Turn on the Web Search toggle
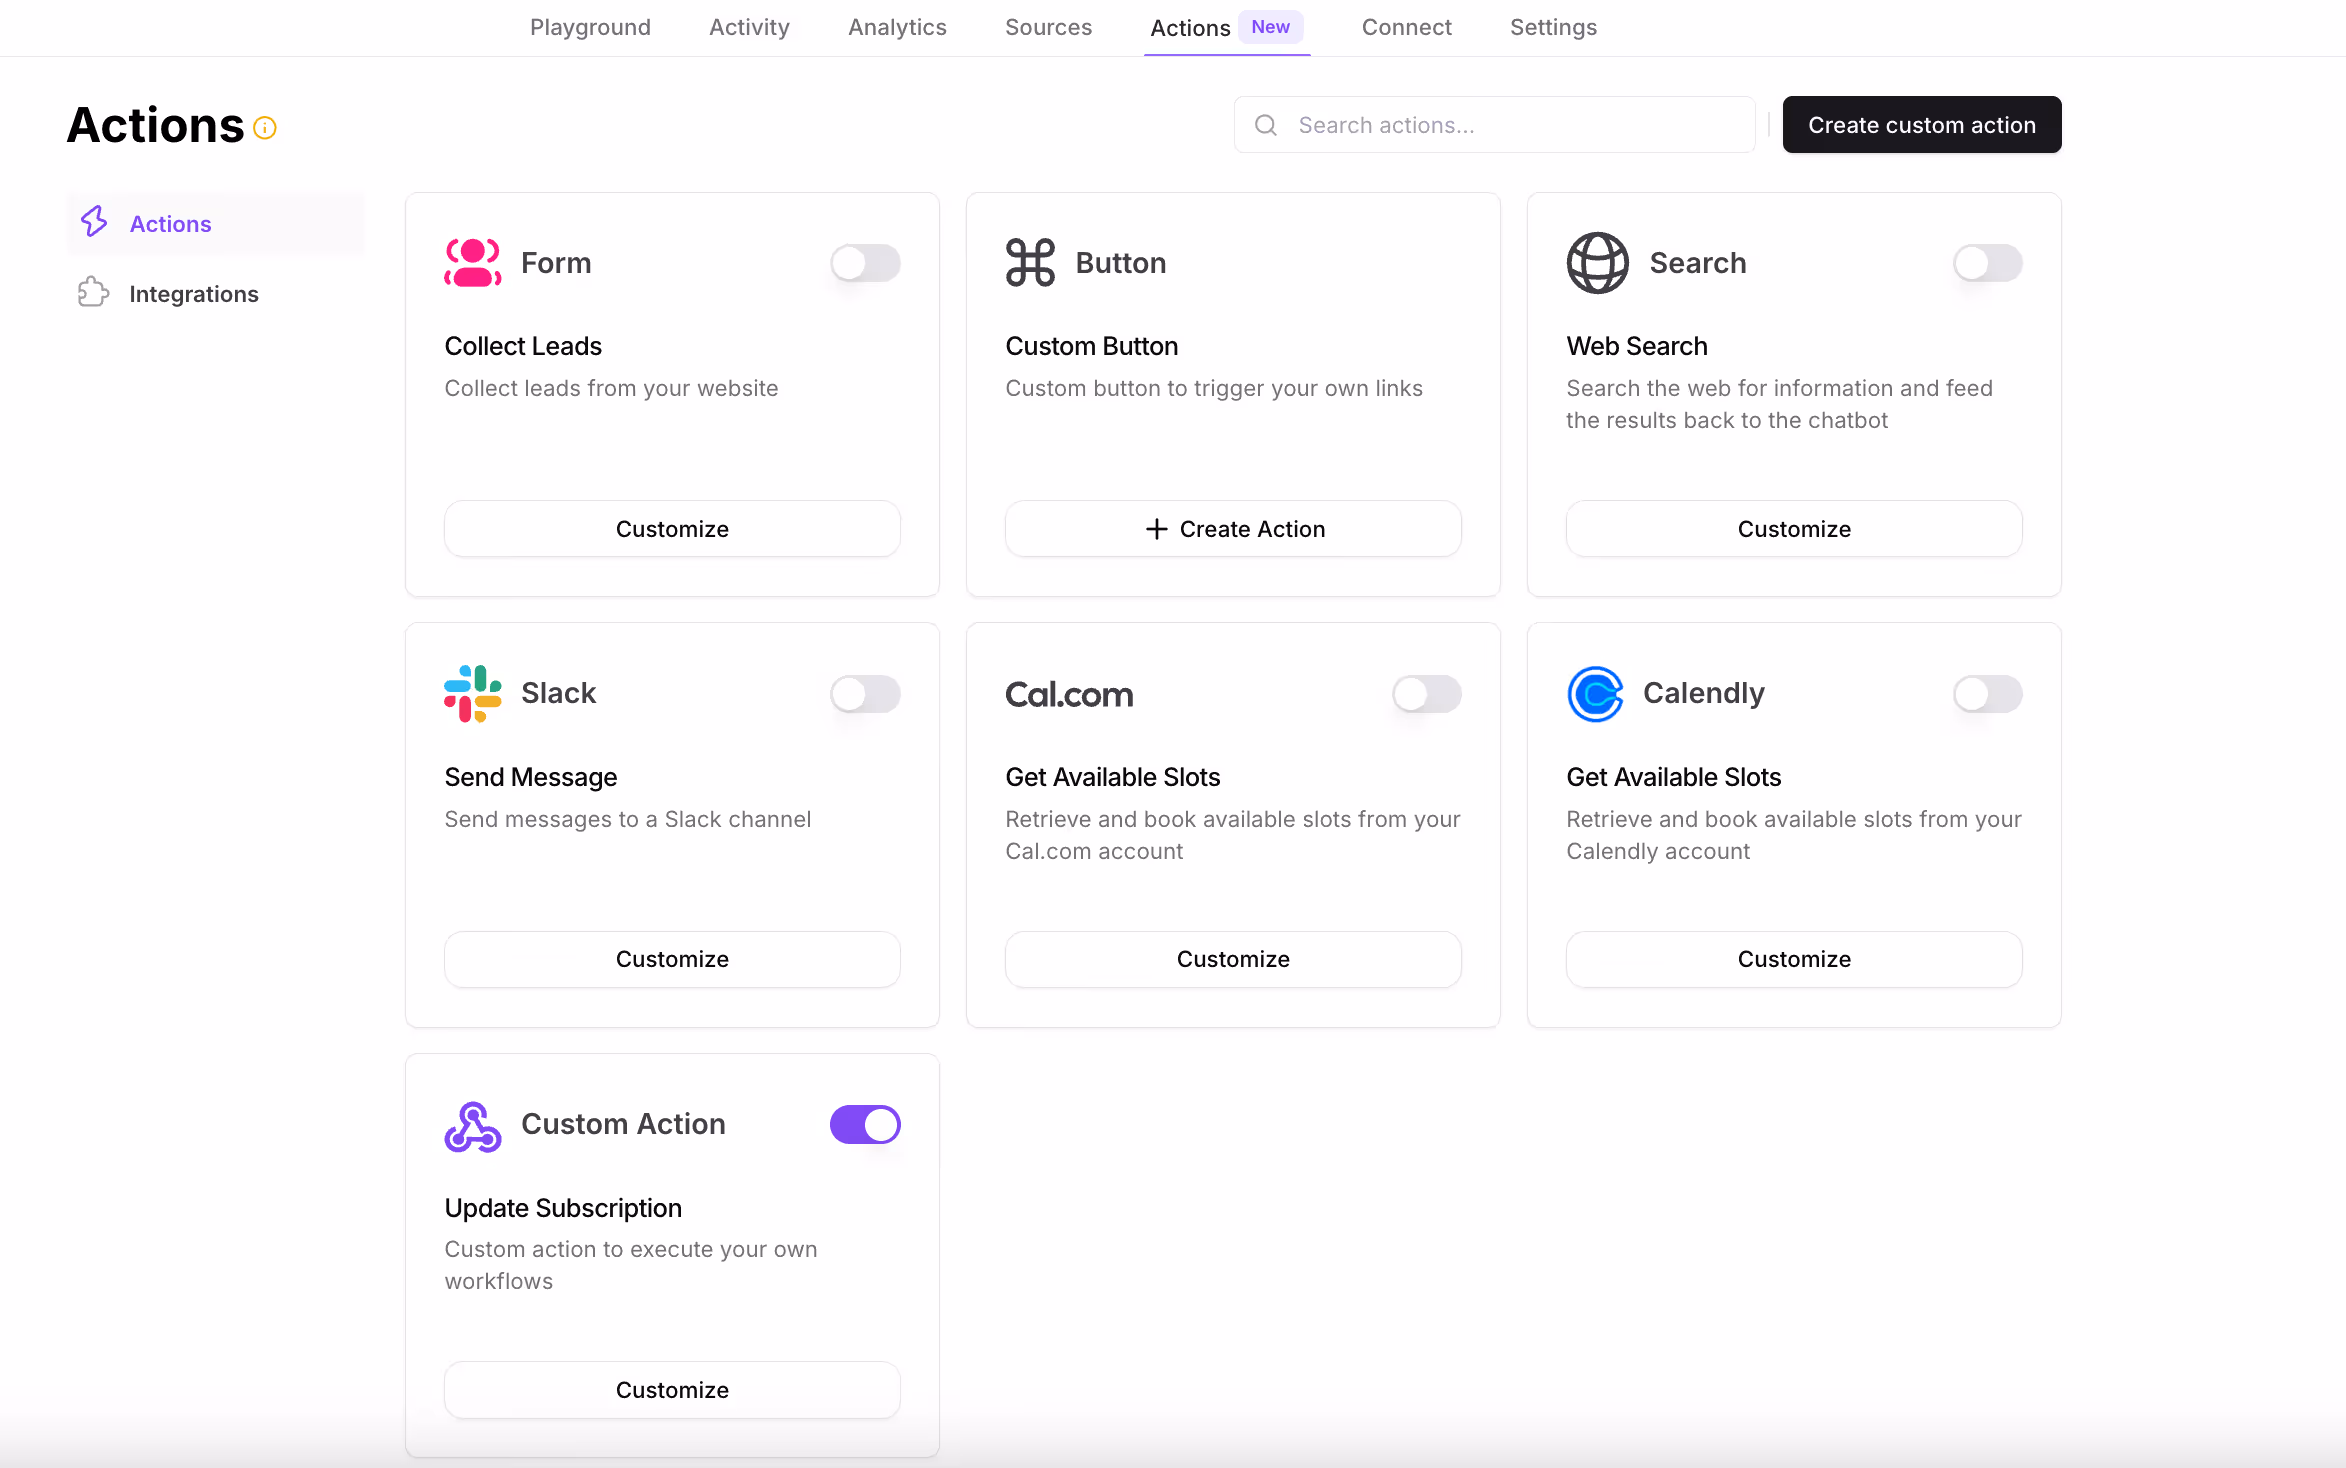The height and width of the screenshot is (1468, 2346). 1988,263
